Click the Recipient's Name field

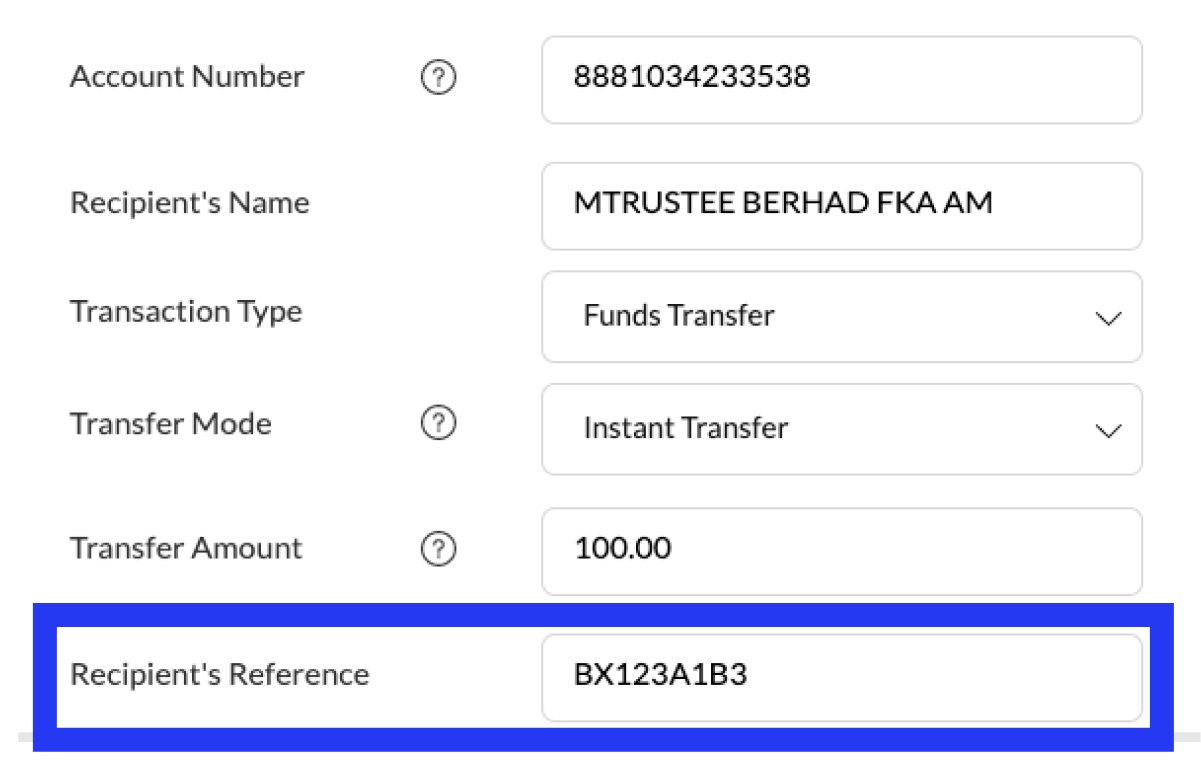pyautogui.click(x=841, y=205)
